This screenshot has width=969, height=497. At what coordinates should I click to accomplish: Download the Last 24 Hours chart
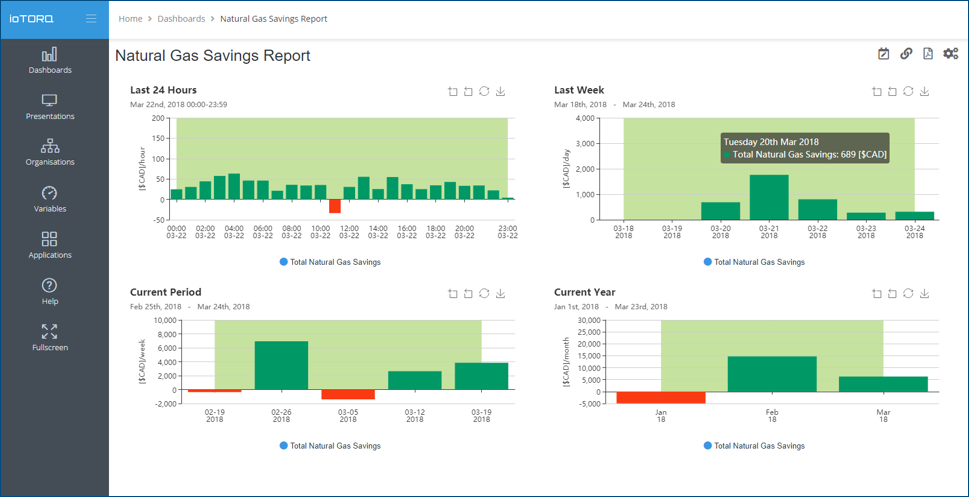coord(501,91)
